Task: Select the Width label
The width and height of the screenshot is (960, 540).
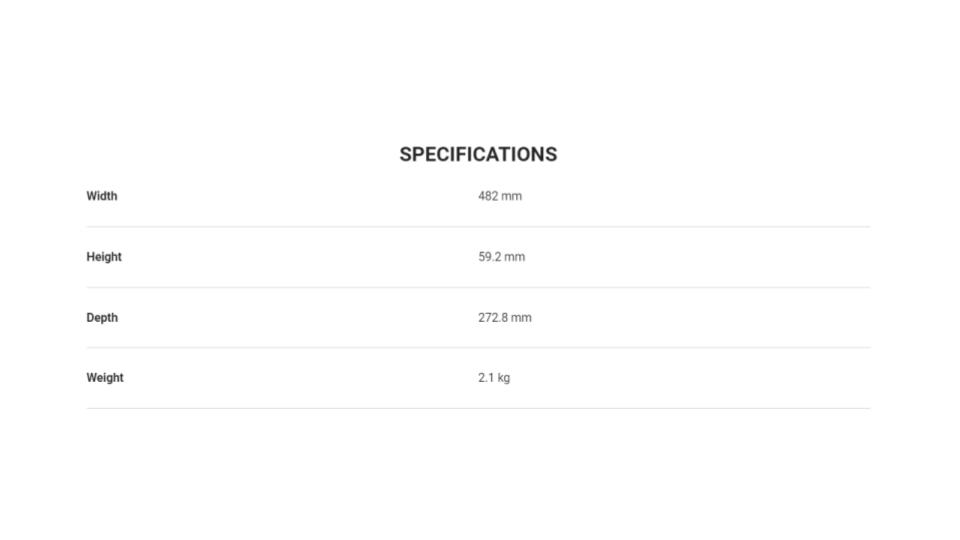Action: (102, 196)
